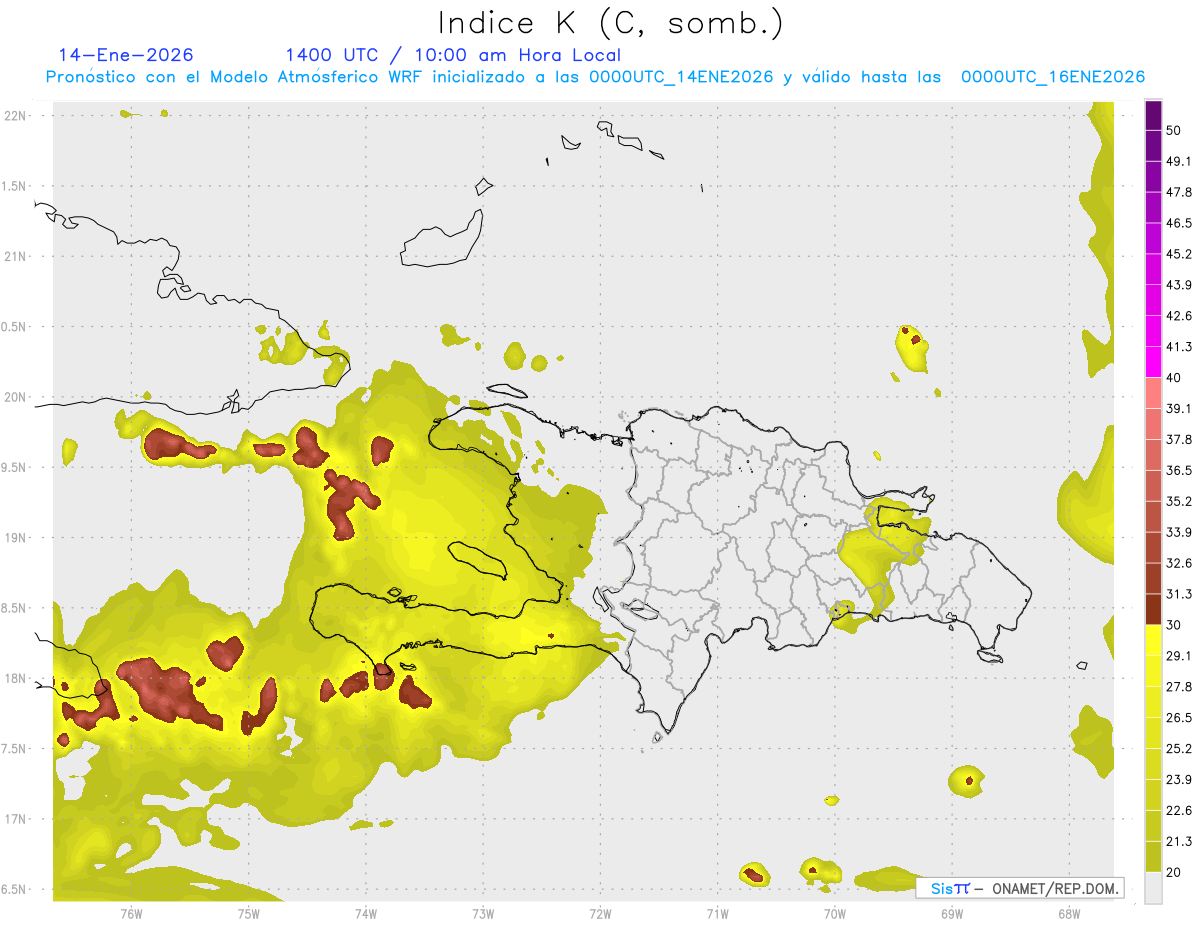Click latitude label "17N"

tap(15, 819)
